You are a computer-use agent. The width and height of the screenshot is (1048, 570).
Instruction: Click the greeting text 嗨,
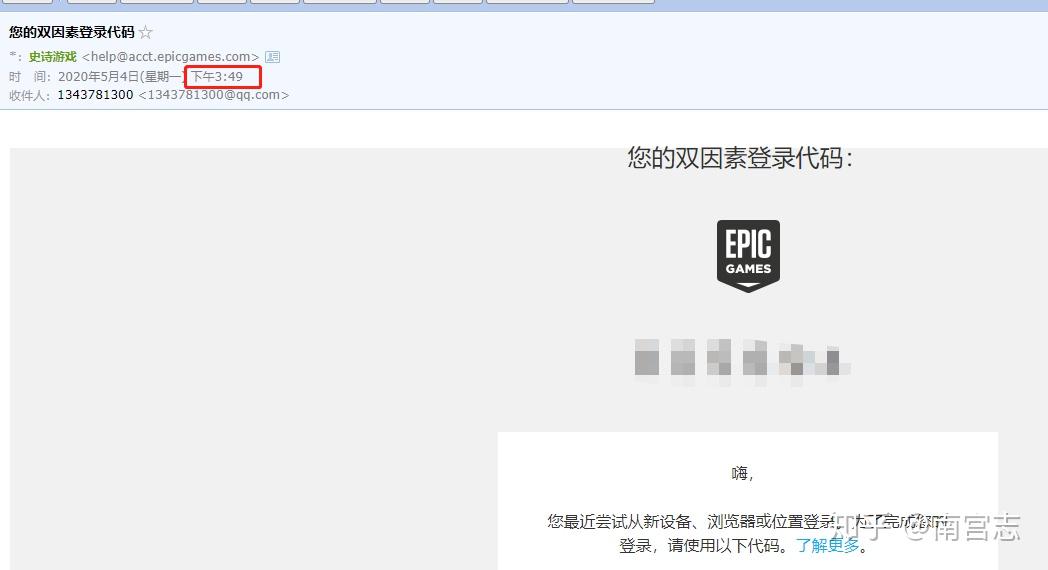point(742,474)
